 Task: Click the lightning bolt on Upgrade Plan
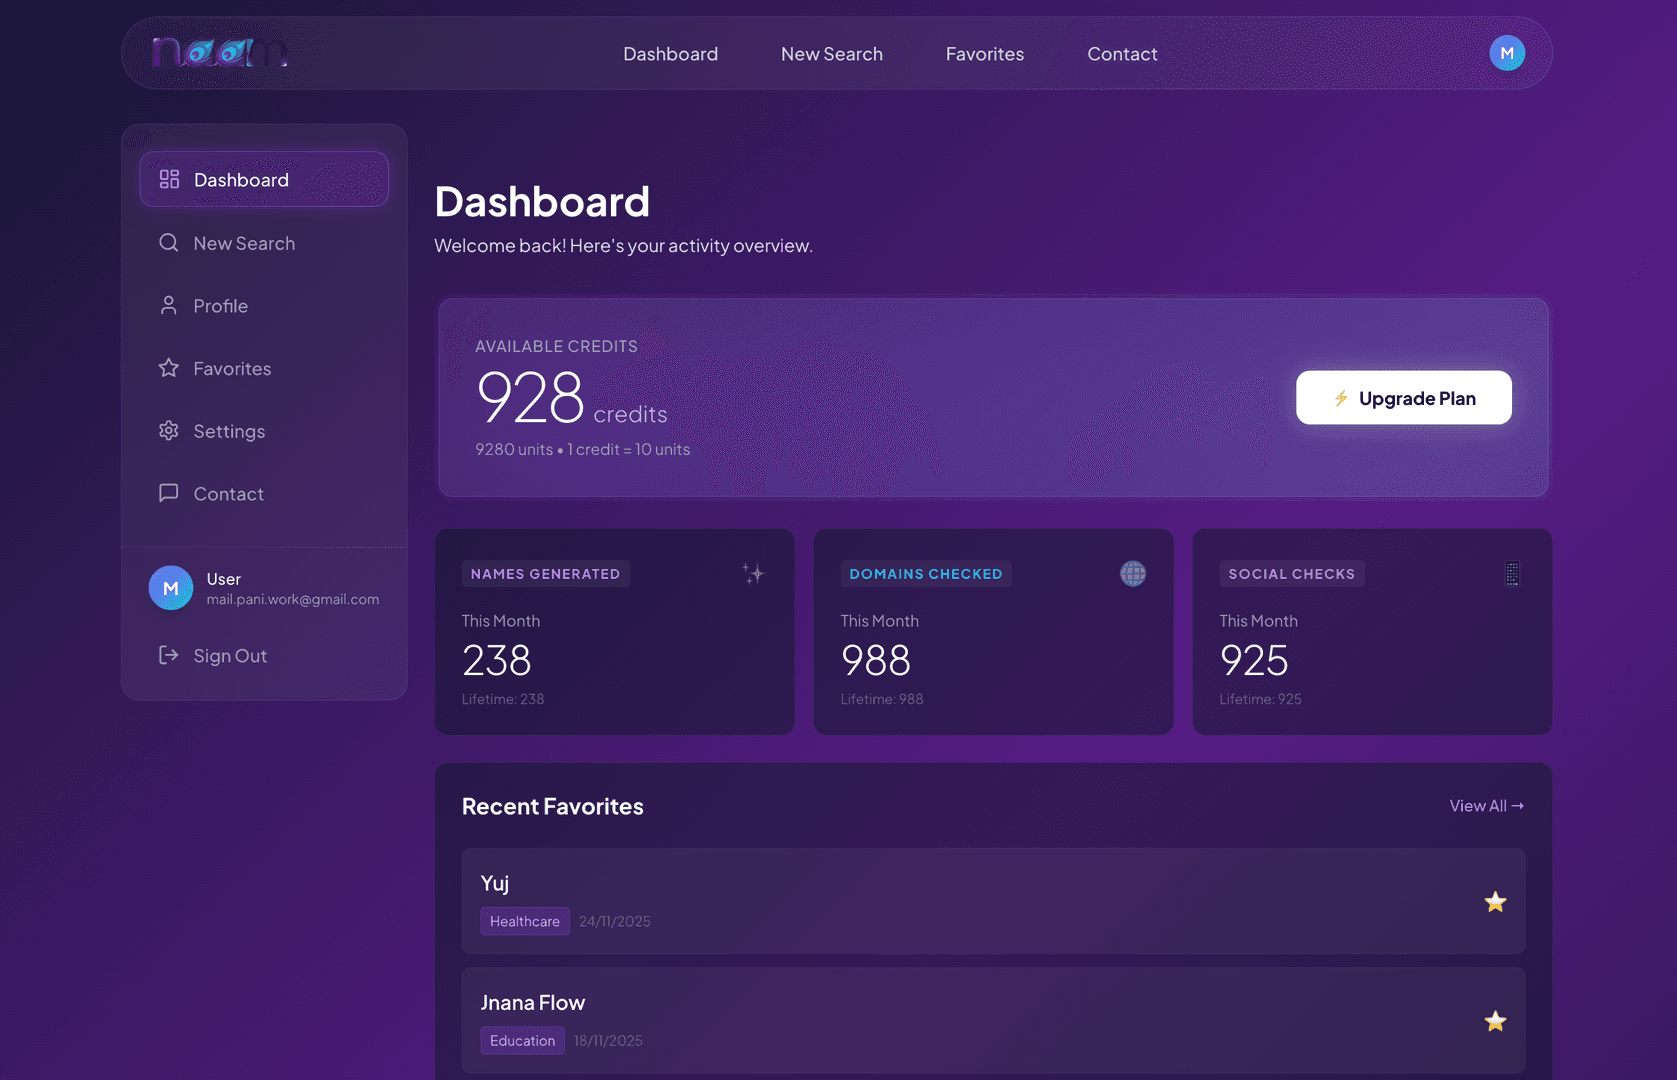[x=1341, y=397]
